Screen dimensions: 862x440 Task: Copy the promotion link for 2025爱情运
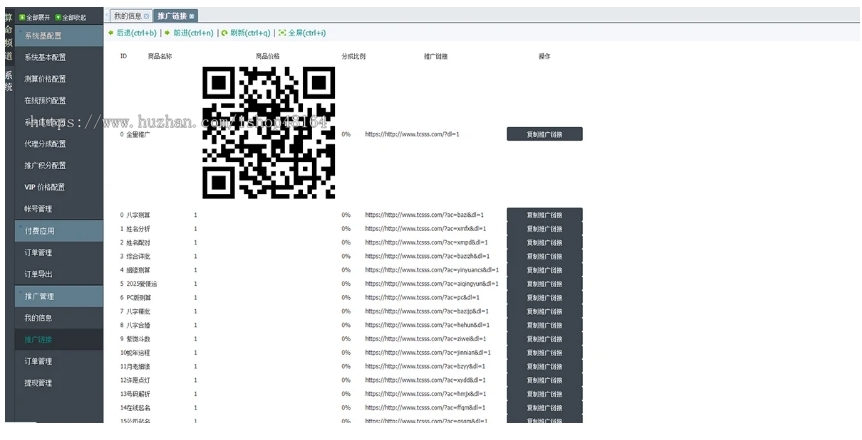[x=544, y=284]
